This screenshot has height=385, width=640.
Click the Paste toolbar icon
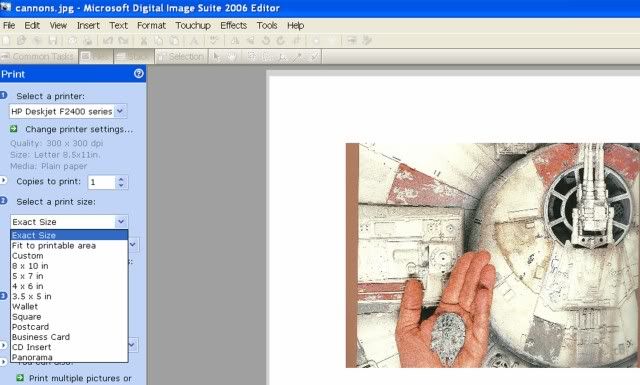[x=174, y=40]
